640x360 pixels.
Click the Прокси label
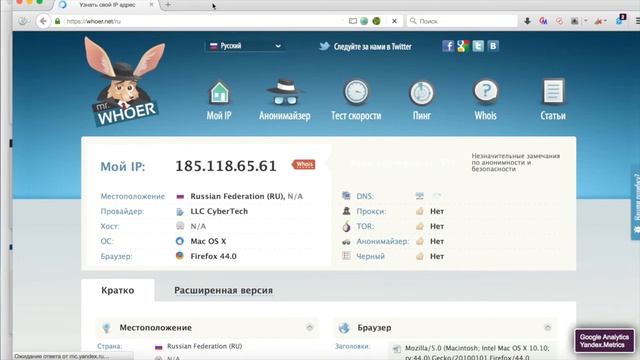click(371, 211)
